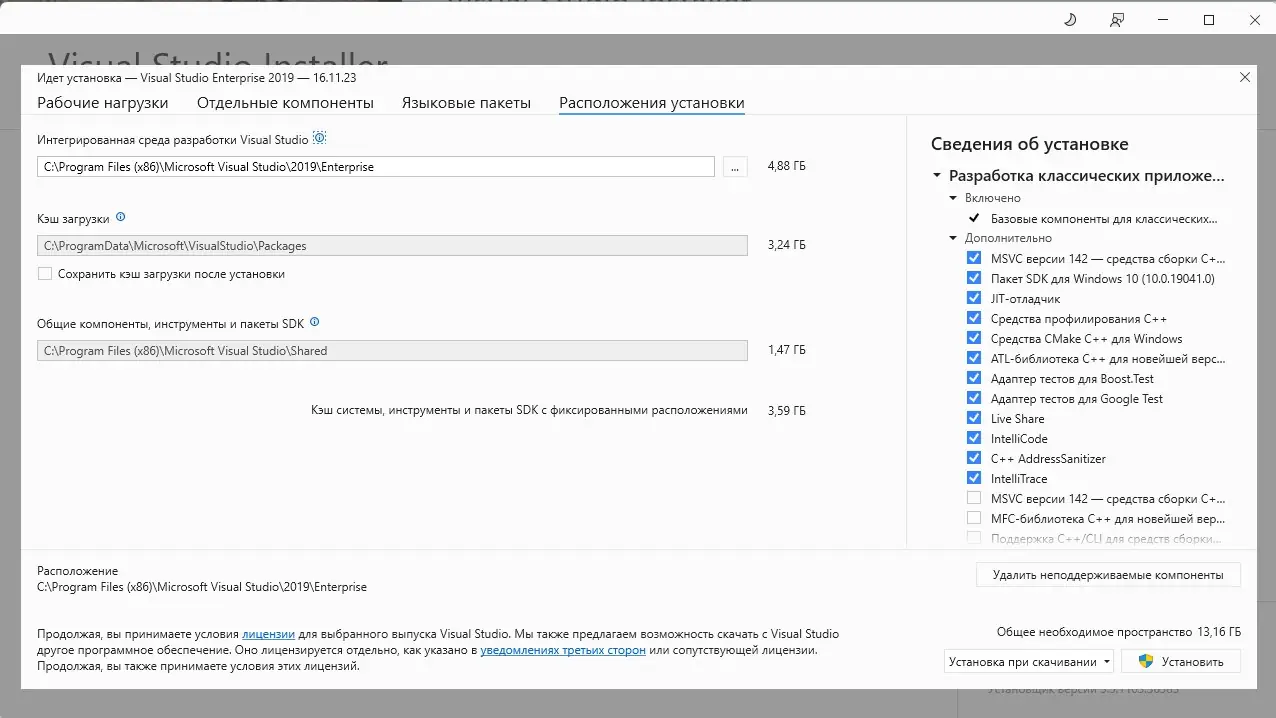1276x718 pixels.
Task: Collapse the Дополнительно subsection
Action: tap(954, 238)
